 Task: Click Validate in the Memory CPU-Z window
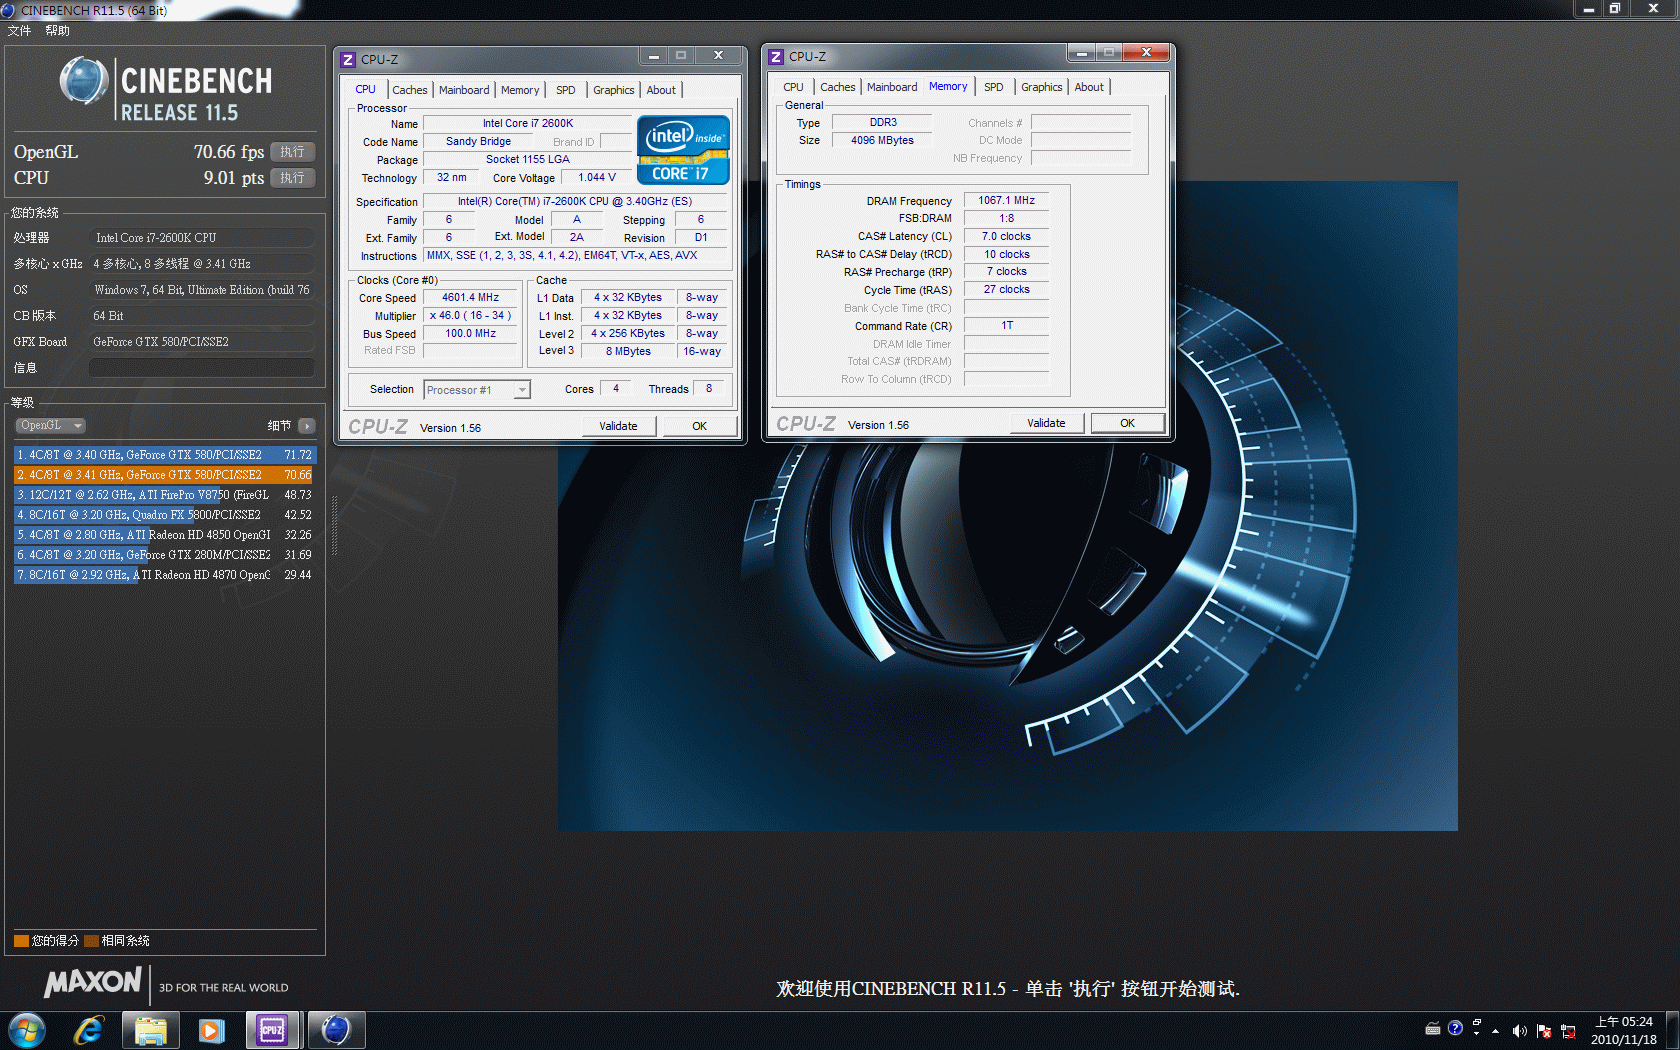point(1046,423)
